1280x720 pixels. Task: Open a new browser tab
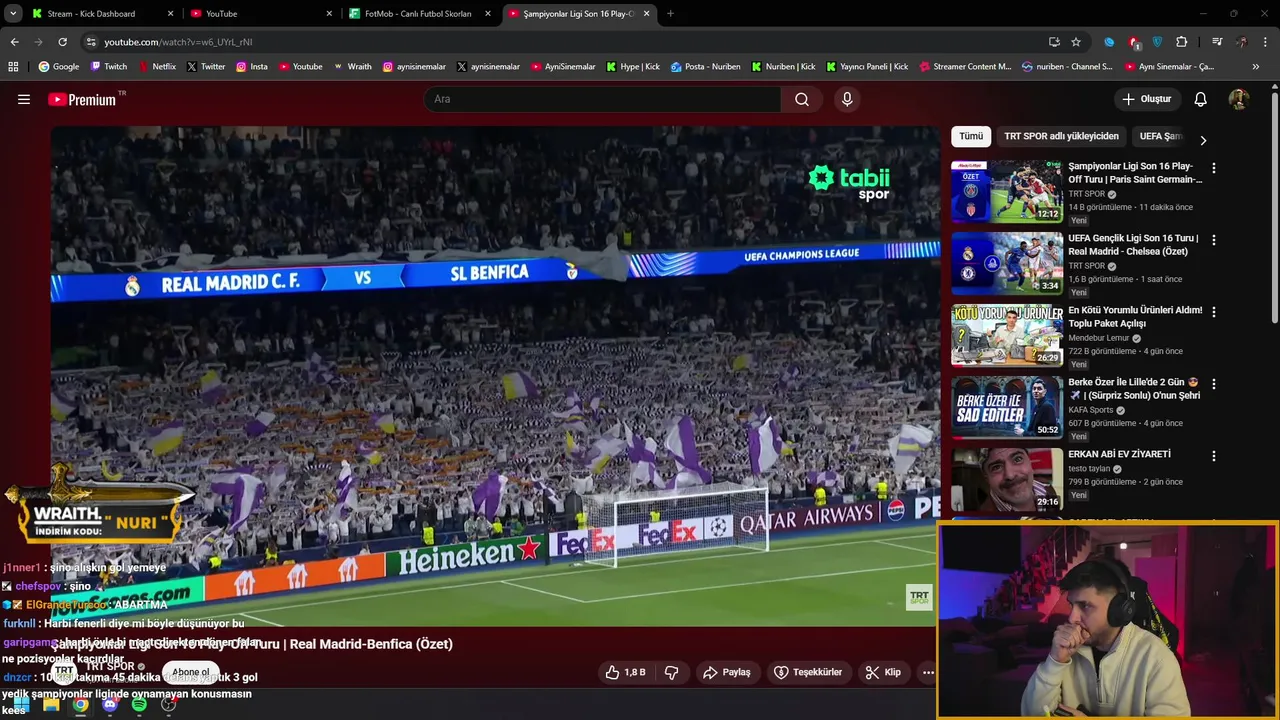pos(670,14)
